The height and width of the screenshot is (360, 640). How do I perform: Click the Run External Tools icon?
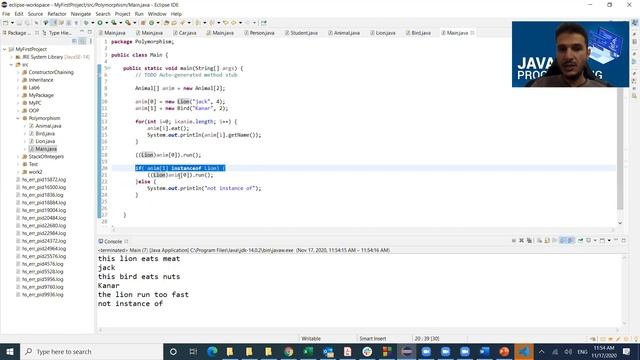[x=128, y=23]
